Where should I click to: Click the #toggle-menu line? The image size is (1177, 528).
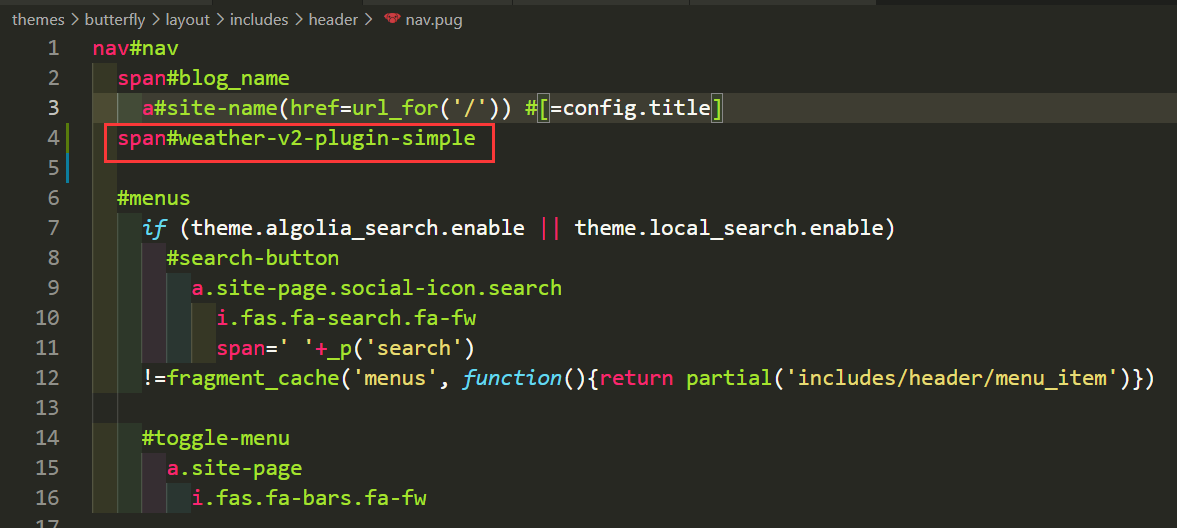(x=216, y=438)
